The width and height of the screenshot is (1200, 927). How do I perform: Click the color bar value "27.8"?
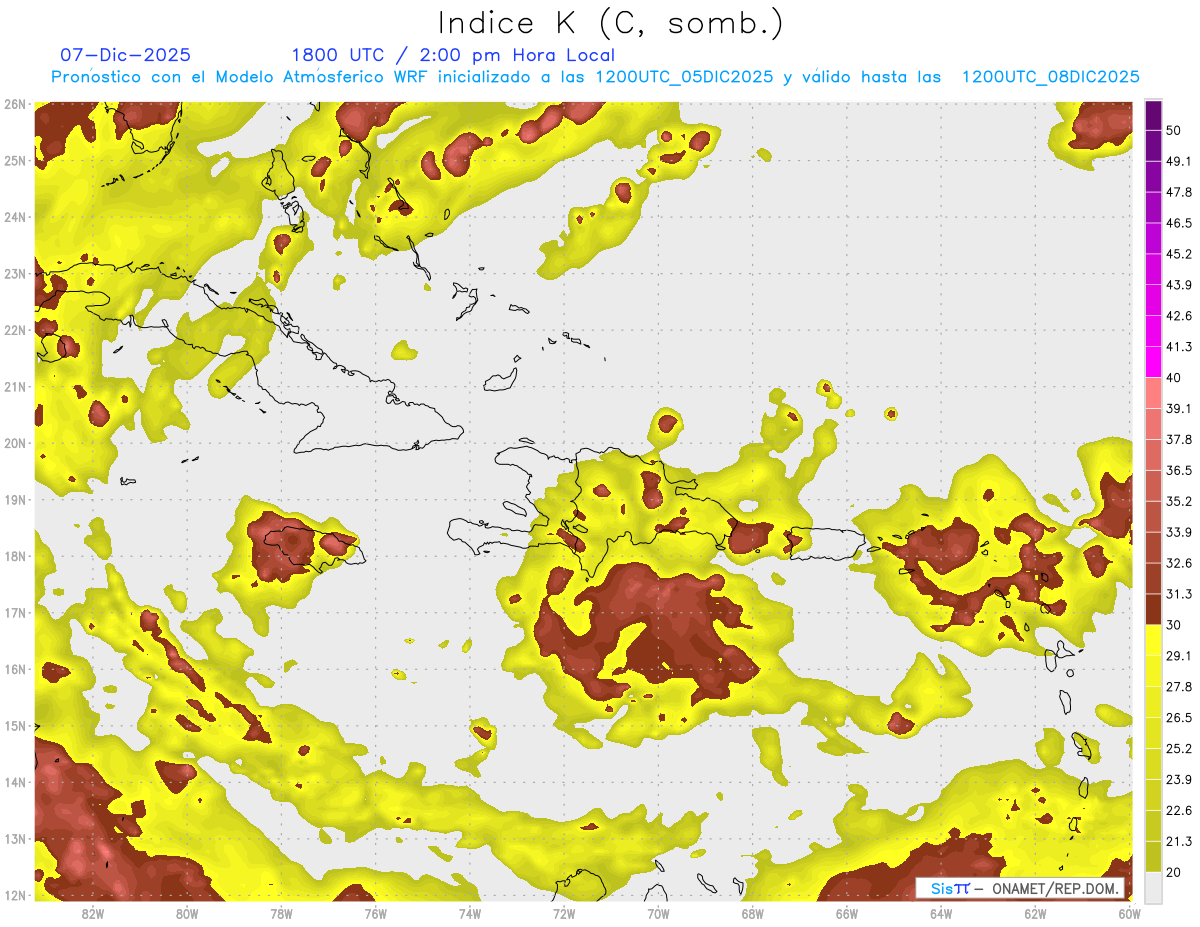pos(1179,687)
